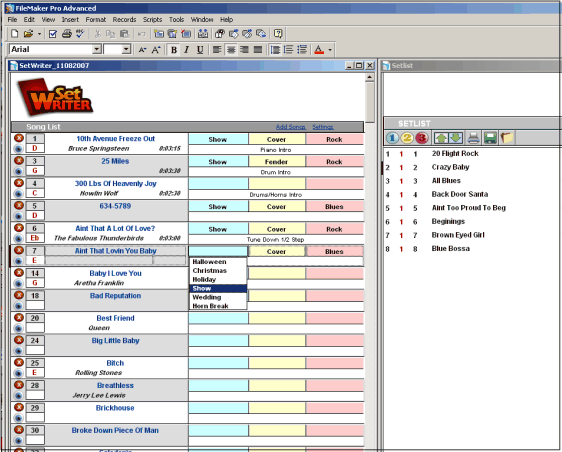
Task: Click the Add Songs link
Action: (x=291, y=127)
